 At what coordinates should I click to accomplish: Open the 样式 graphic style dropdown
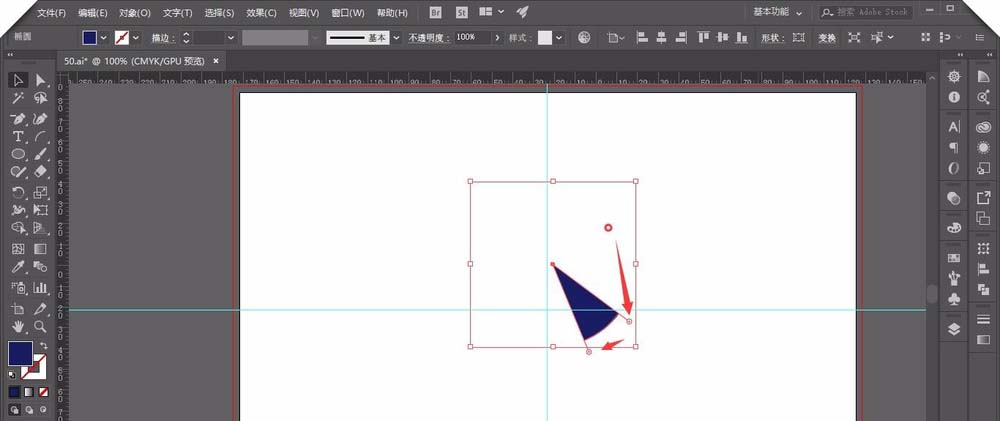(x=559, y=38)
